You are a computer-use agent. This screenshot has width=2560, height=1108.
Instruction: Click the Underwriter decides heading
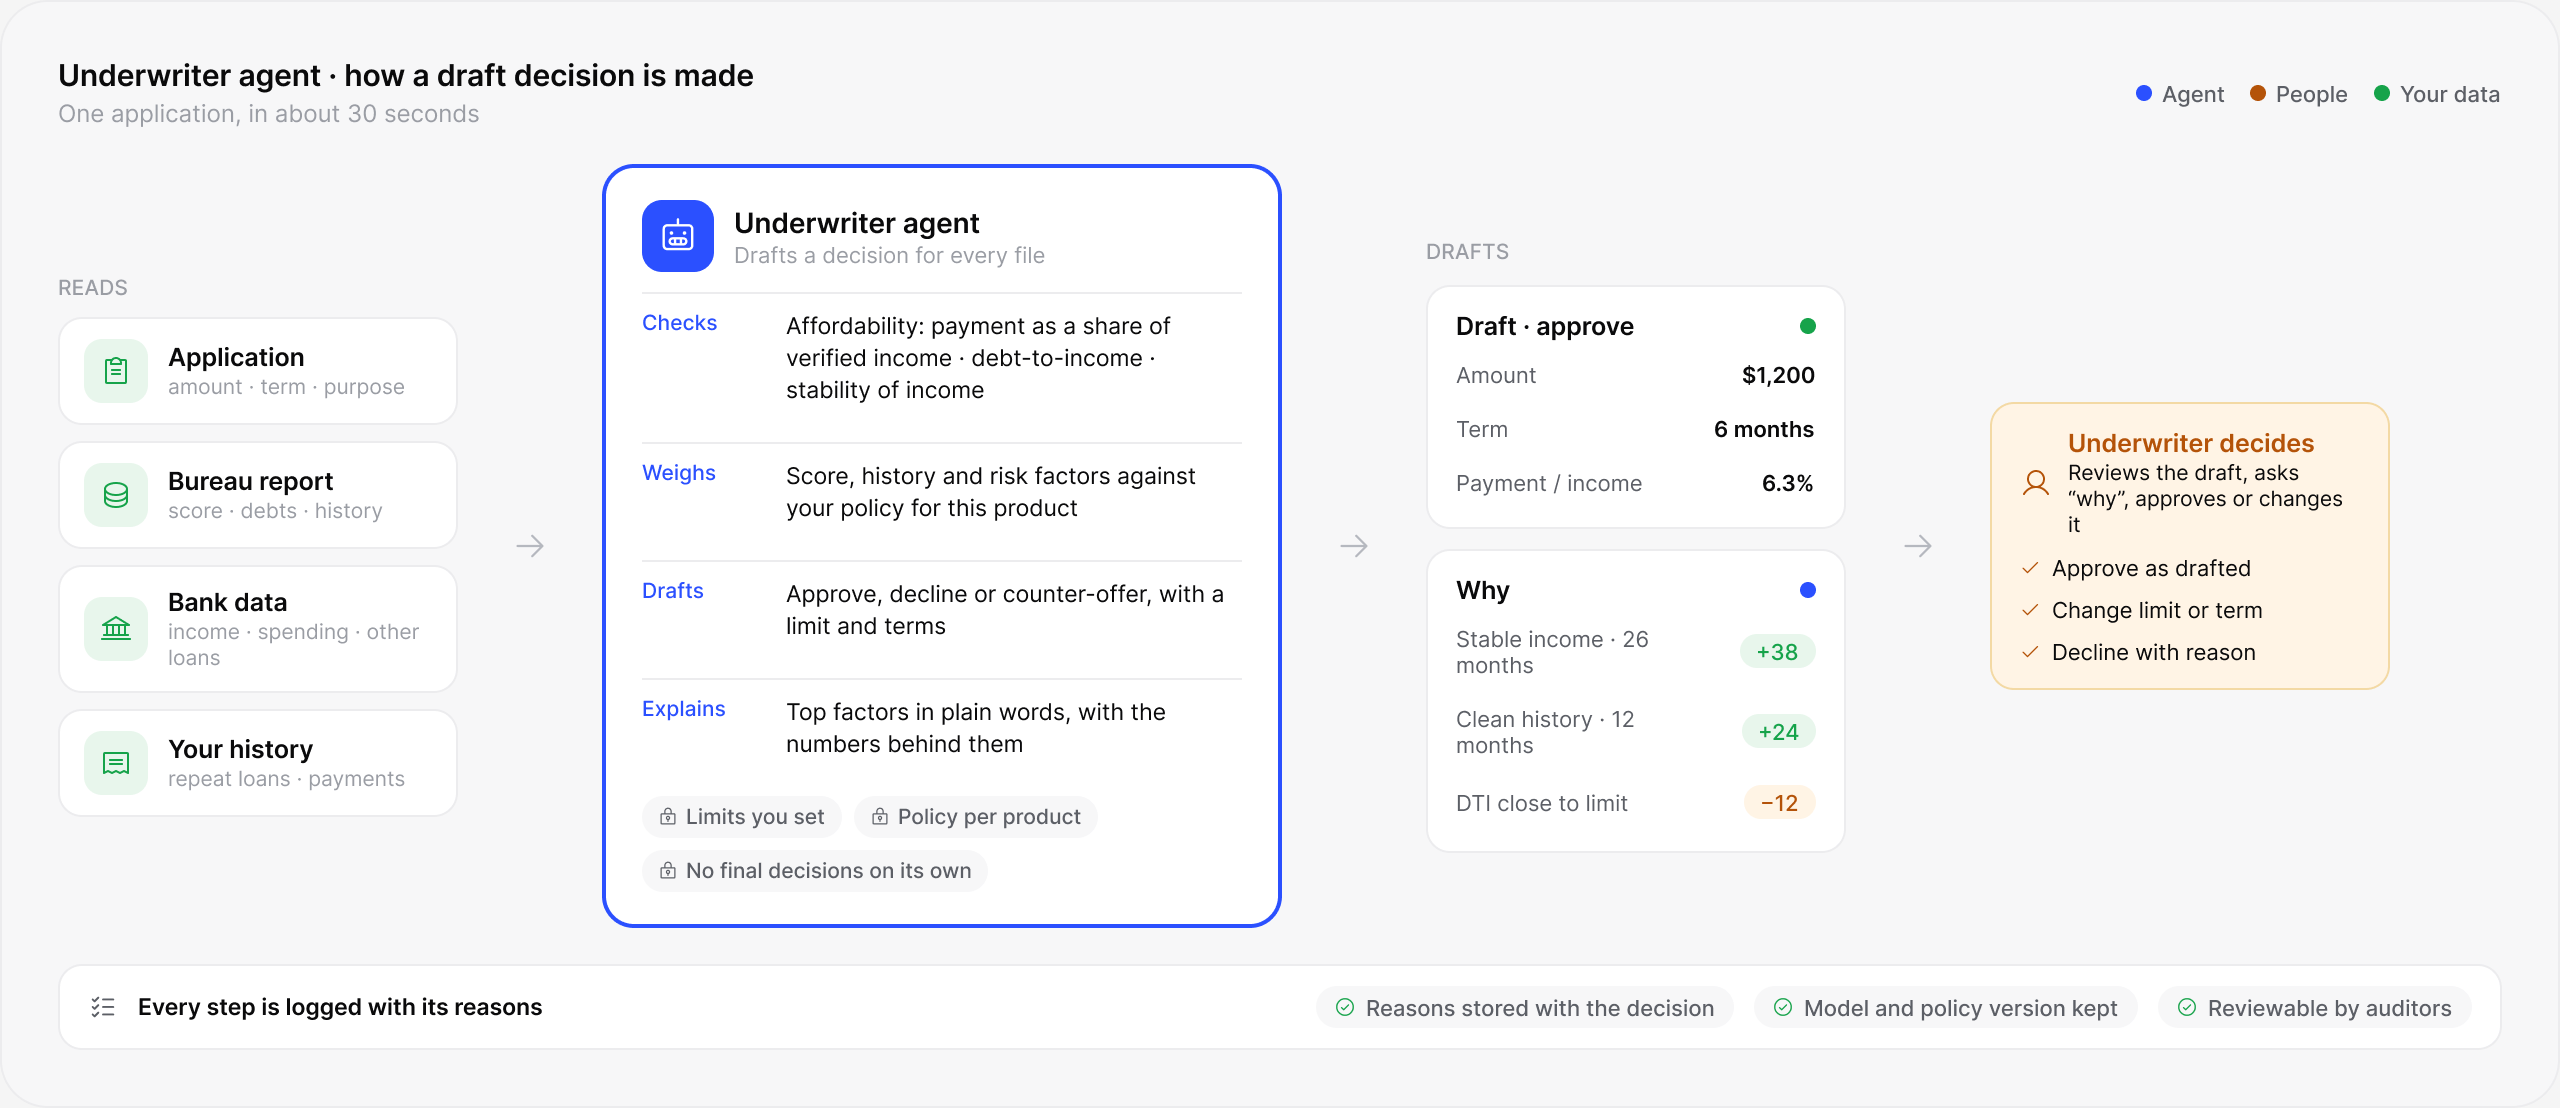pos(2191,443)
